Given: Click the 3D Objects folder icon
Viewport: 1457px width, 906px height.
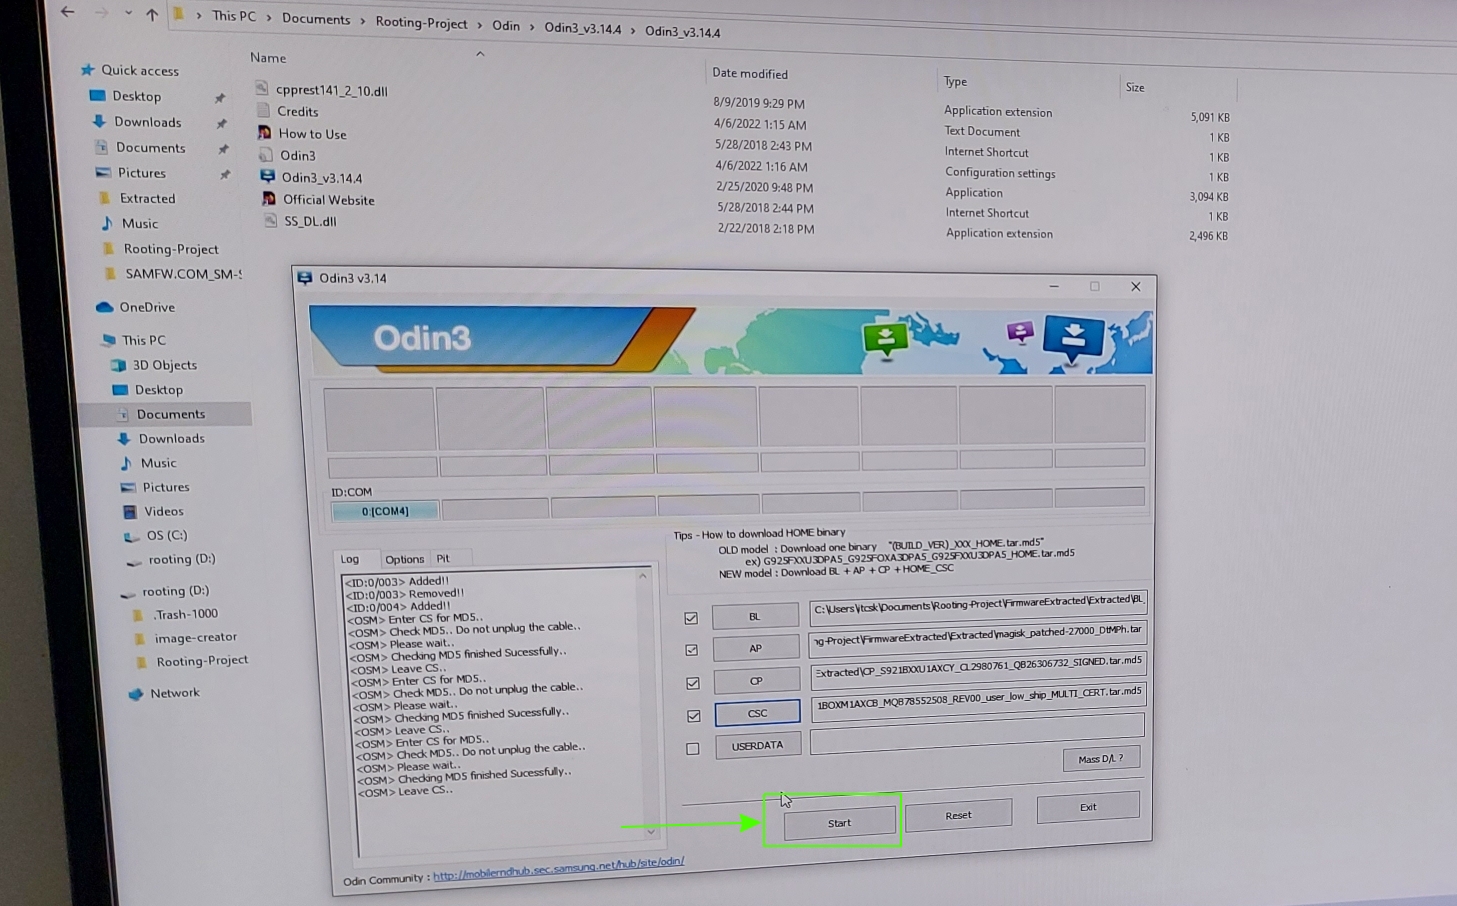Looking at the screenshot, I should point(118,365).
